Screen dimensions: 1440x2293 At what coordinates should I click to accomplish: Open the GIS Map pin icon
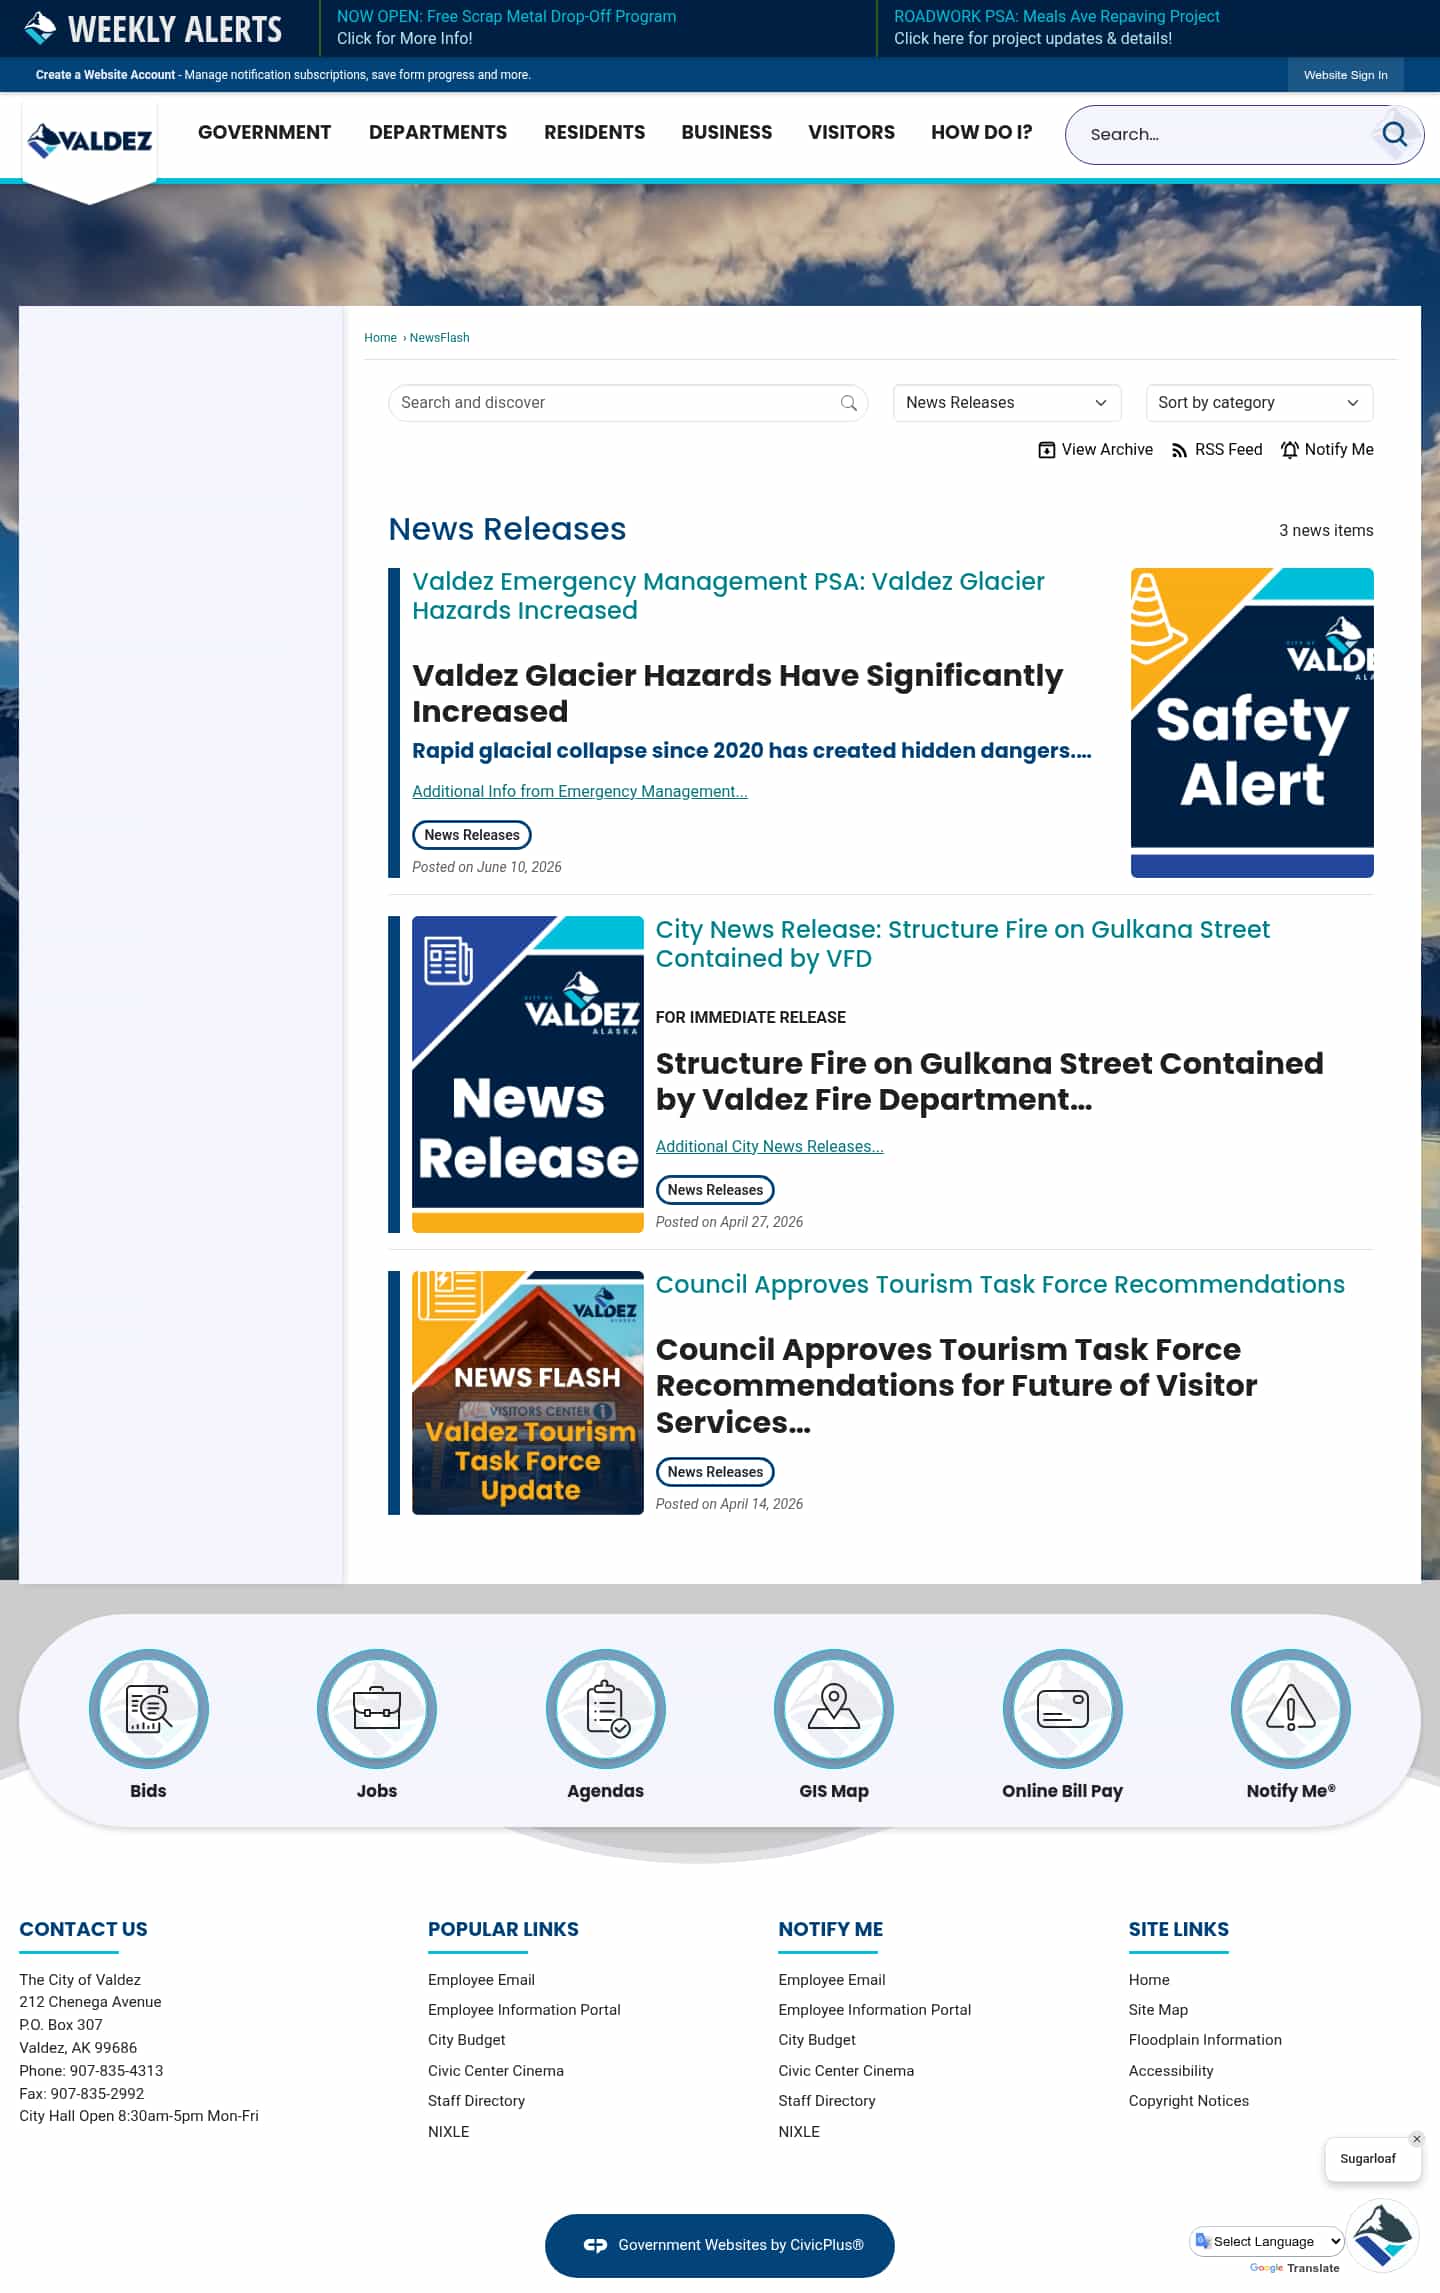pyautogui.click(x=833, y=1708)
